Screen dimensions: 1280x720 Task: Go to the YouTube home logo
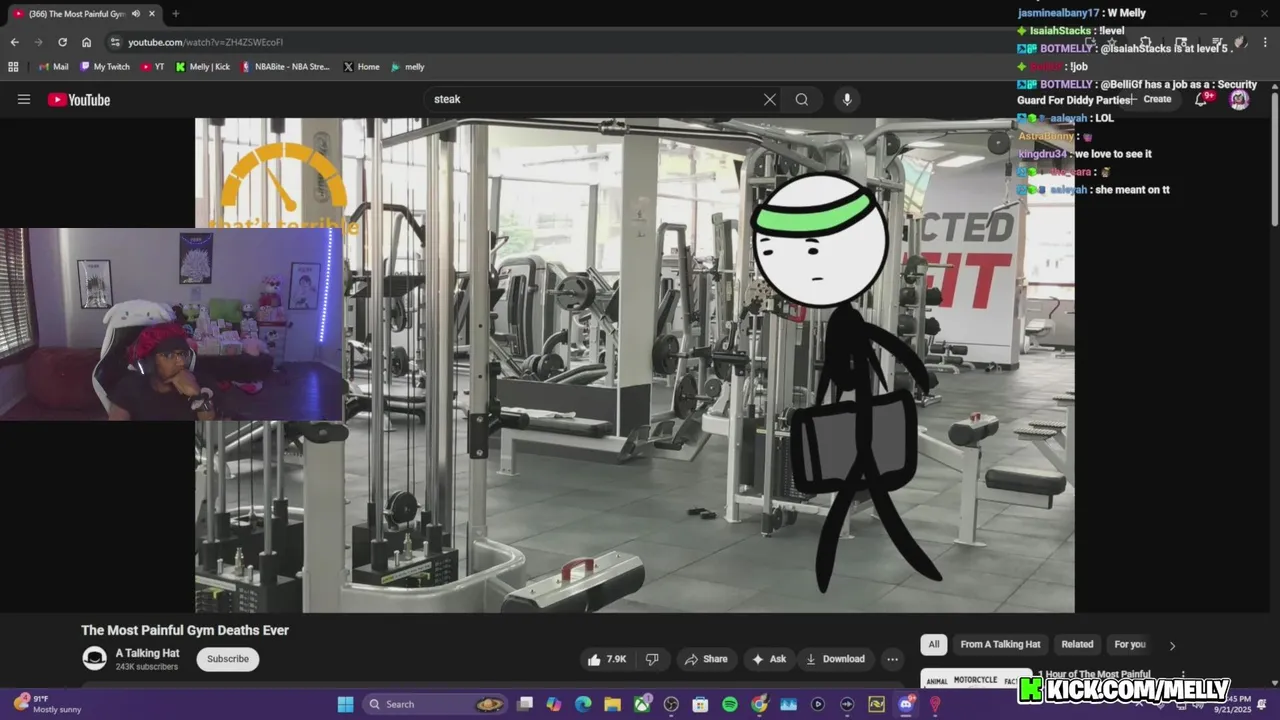tap(79, 99)
